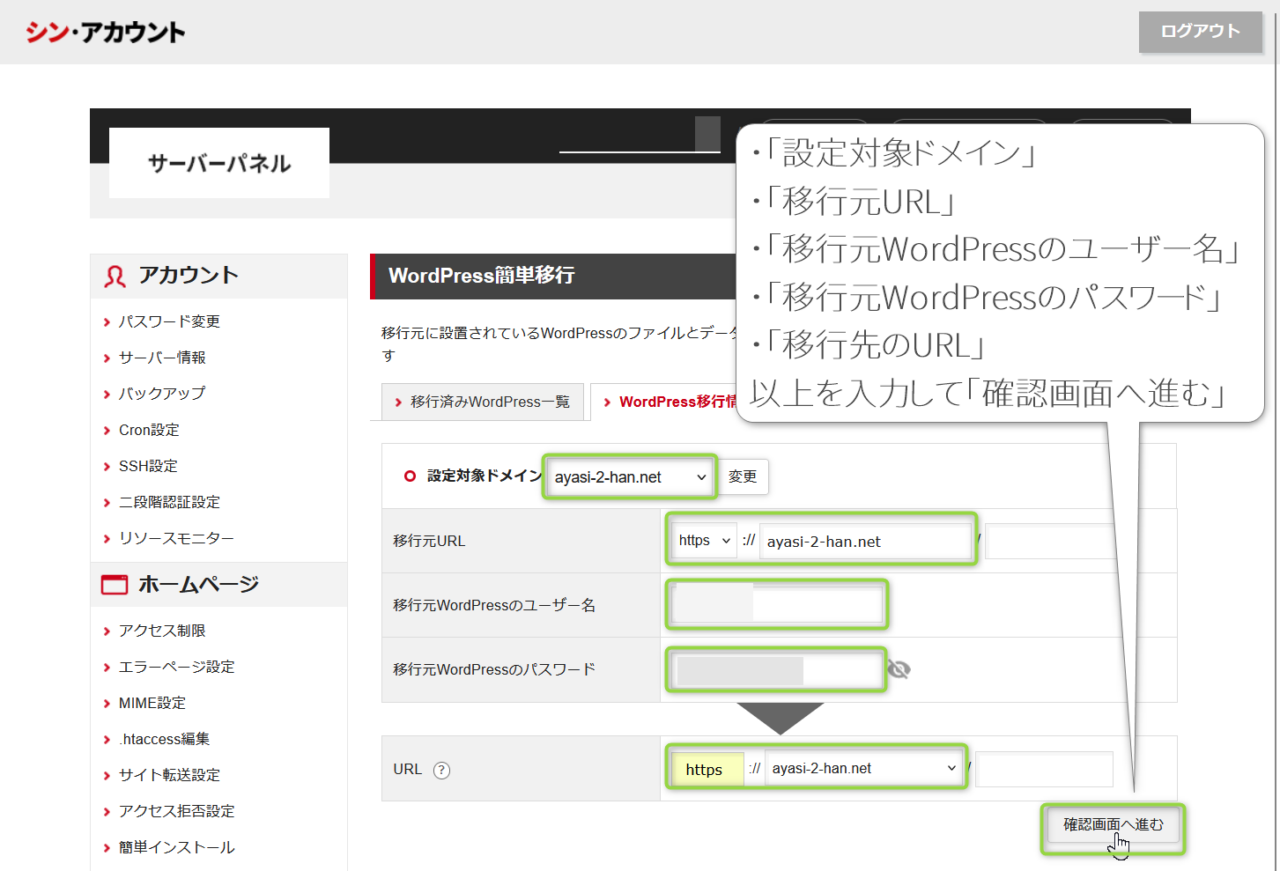Click the 変更 button
Viewport: 1280px width, 871px height.
[743, 477]
